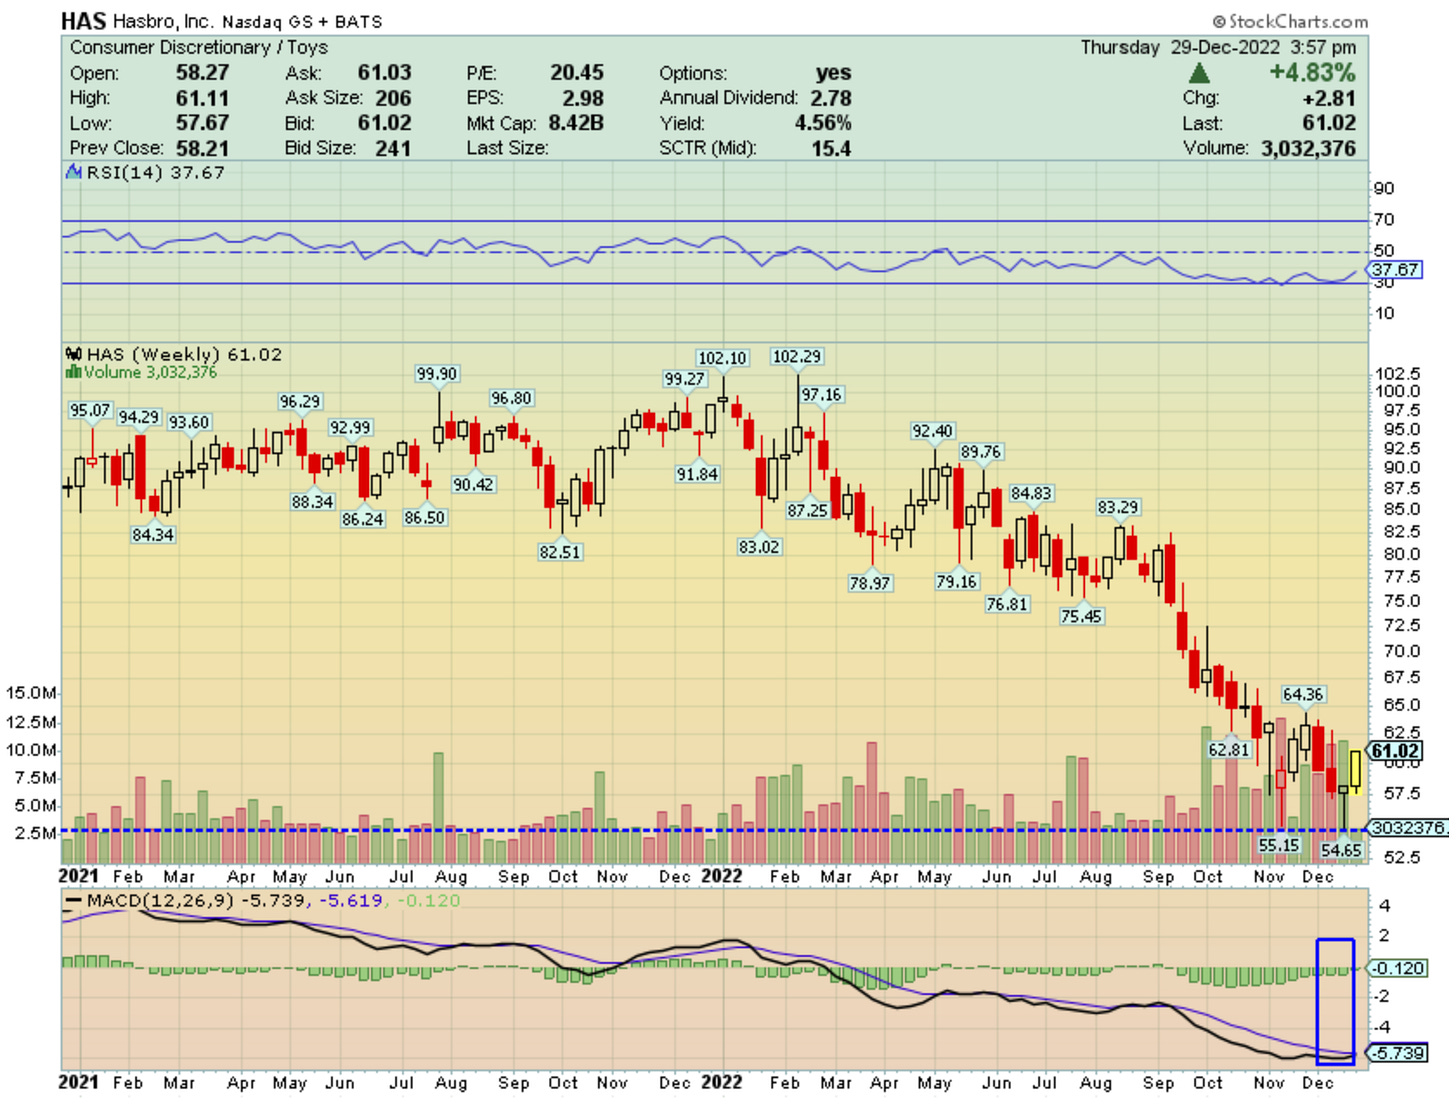Screen dimensions: 1456x1106
Task: Click the 99.90 high price label
Action: (x=437, y=374)
